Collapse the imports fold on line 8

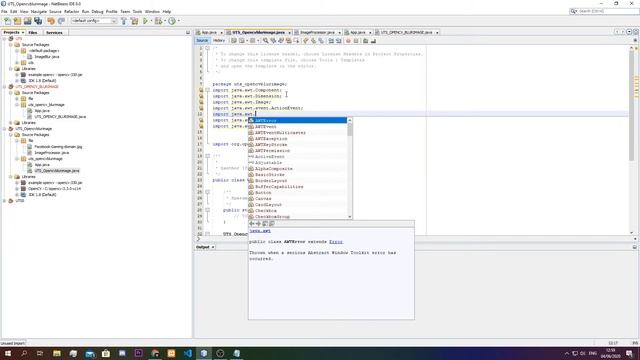207,90
